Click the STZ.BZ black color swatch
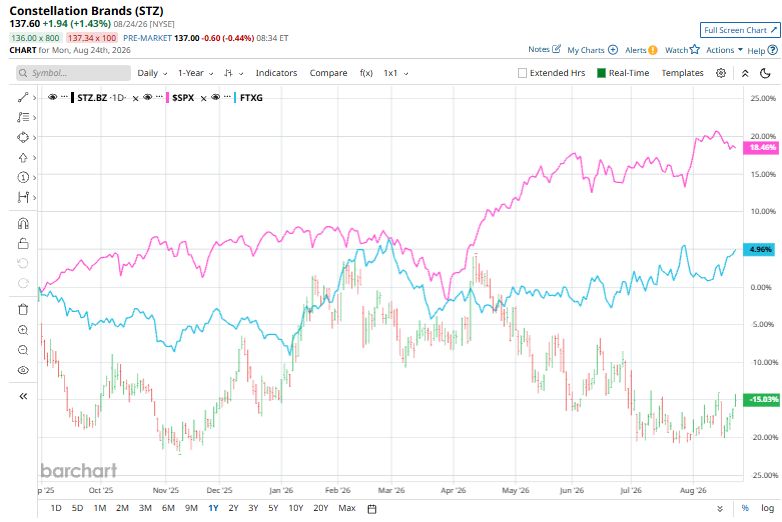 coord(72,98)
